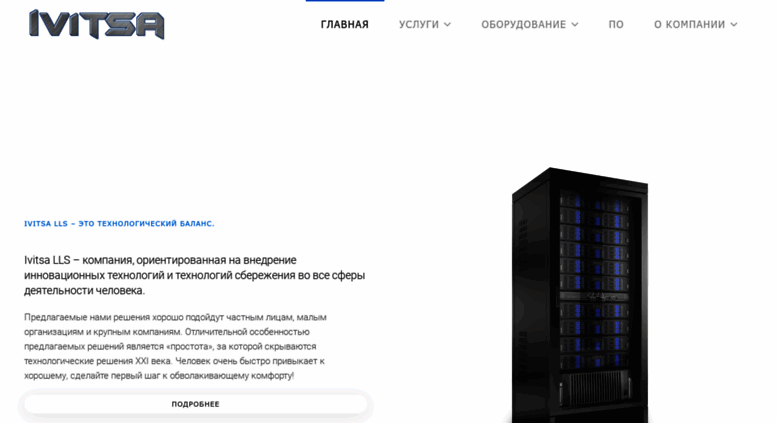
Task: Expand the УСЛУГИ dropdown chevron
Action: tap(447, 24)
